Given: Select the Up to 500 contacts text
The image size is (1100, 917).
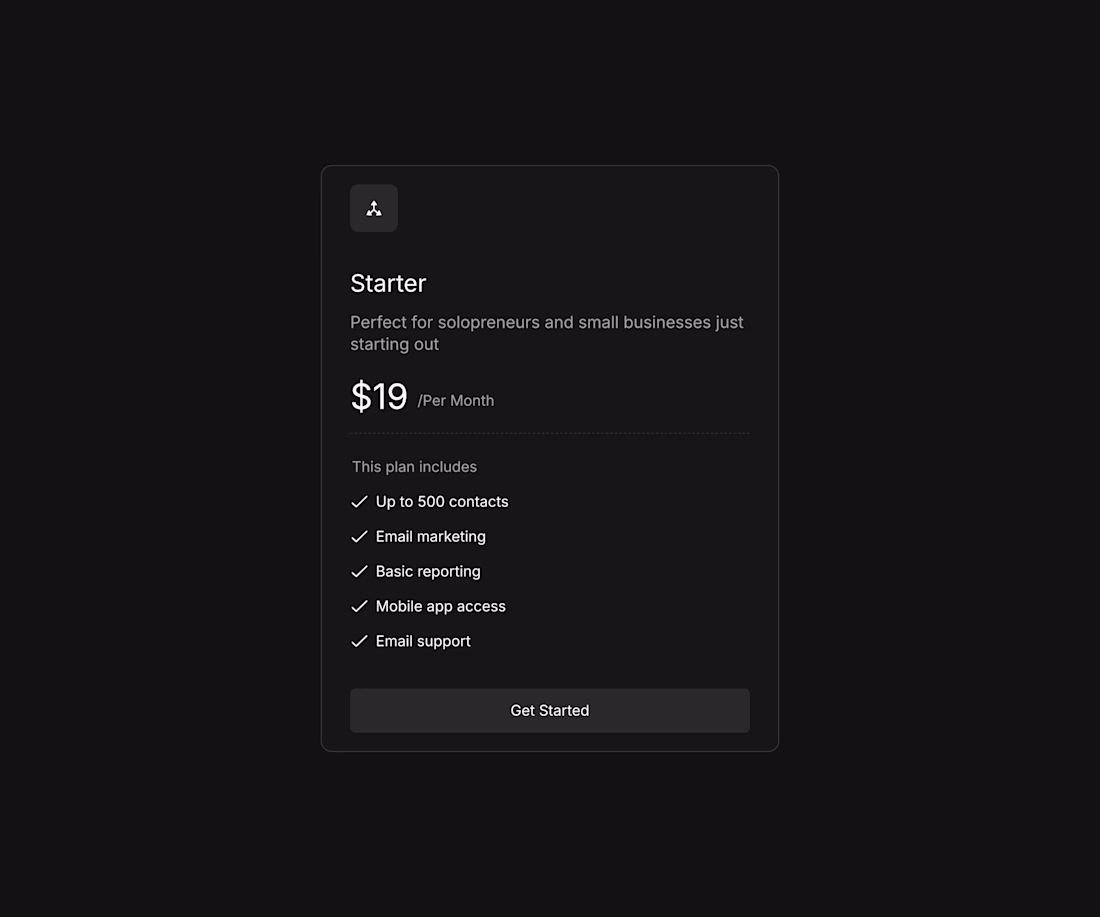Looking at the screenshot, I should coord(442,502).
